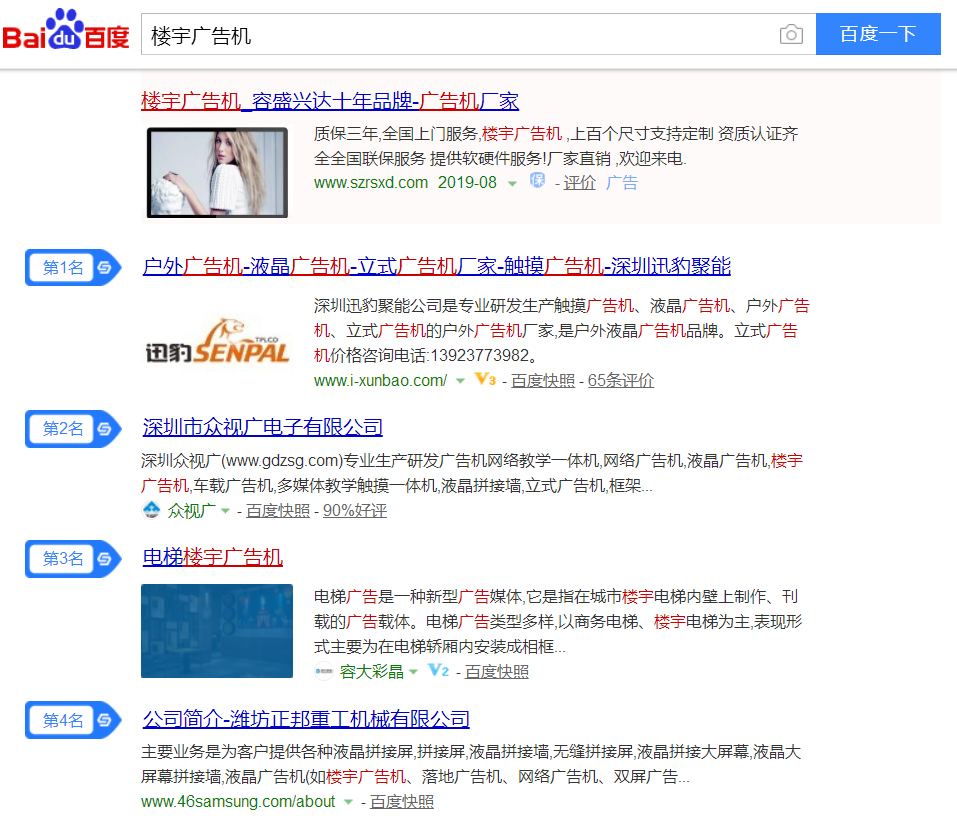Click snippet text 深圳众视广(www.gdzsg.com)
Viewport: 957px width, 830px height.
[x=242, y=461]
